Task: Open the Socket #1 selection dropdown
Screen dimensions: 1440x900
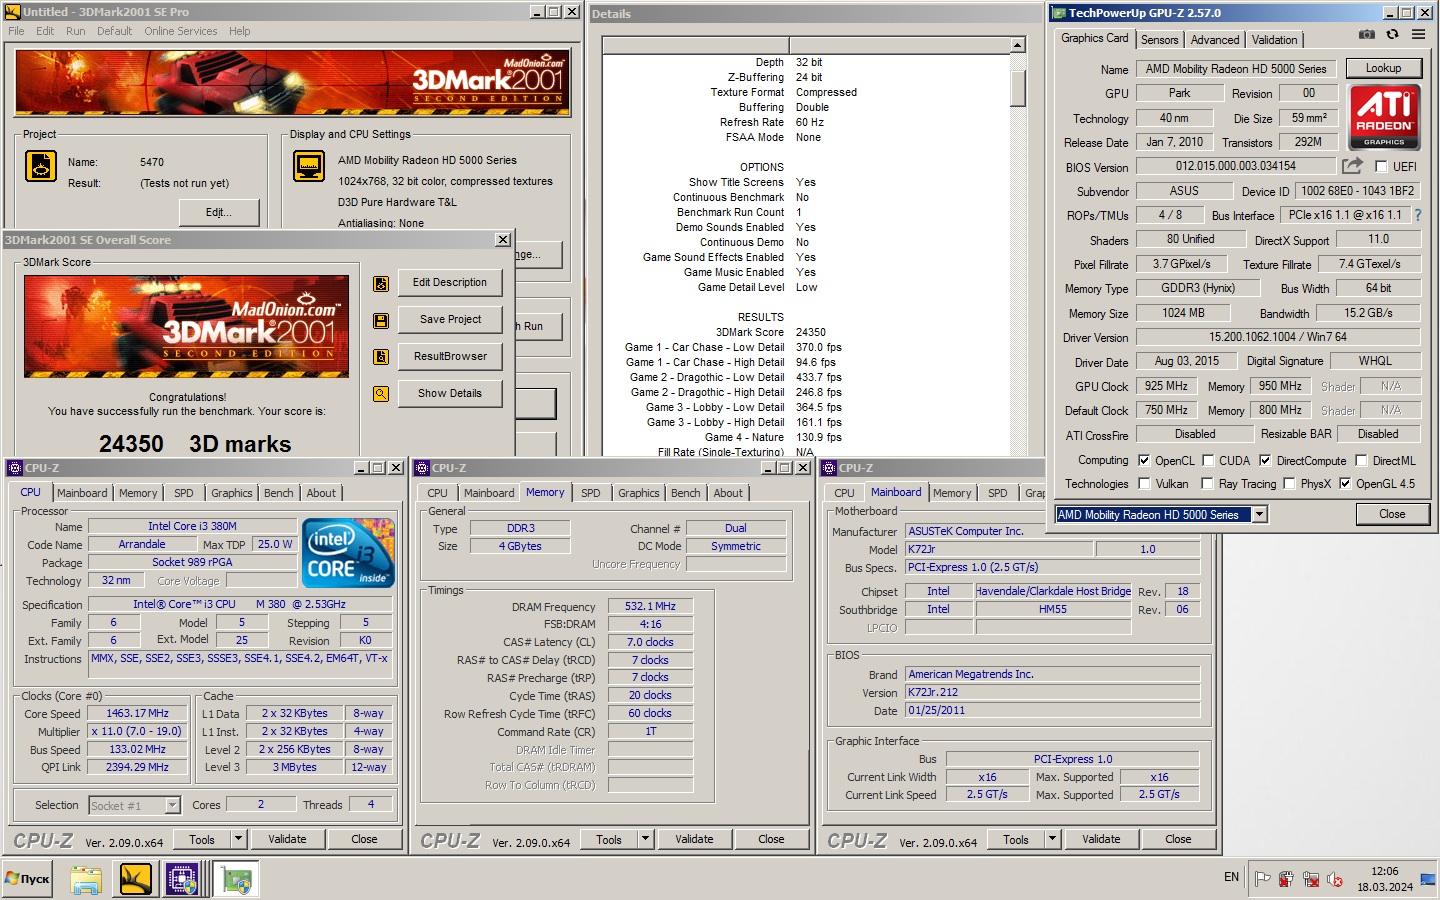Action: point(172,805)
